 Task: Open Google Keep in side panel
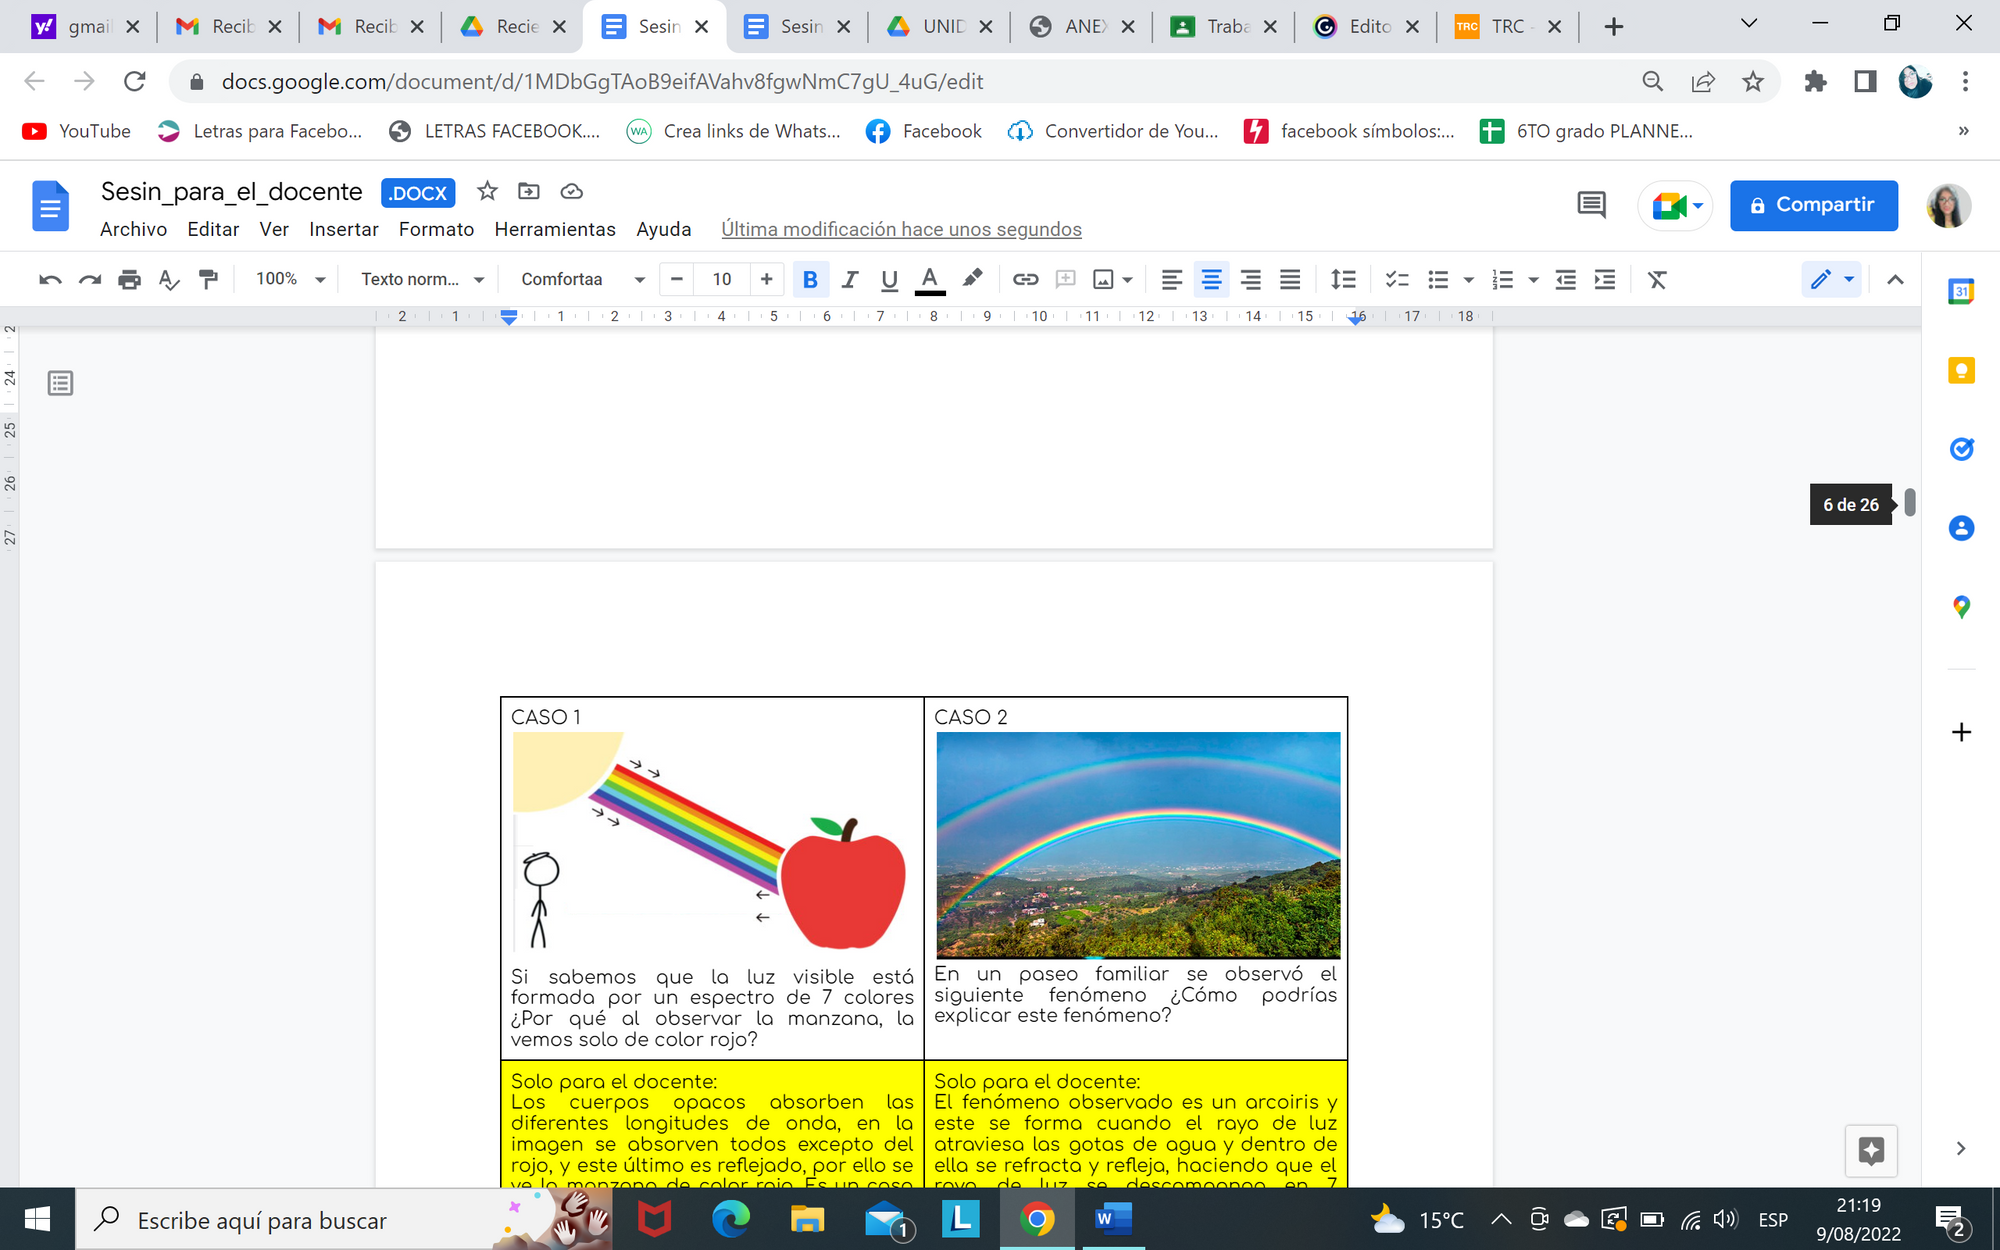pyautogui.click(x=1961, y=371)
